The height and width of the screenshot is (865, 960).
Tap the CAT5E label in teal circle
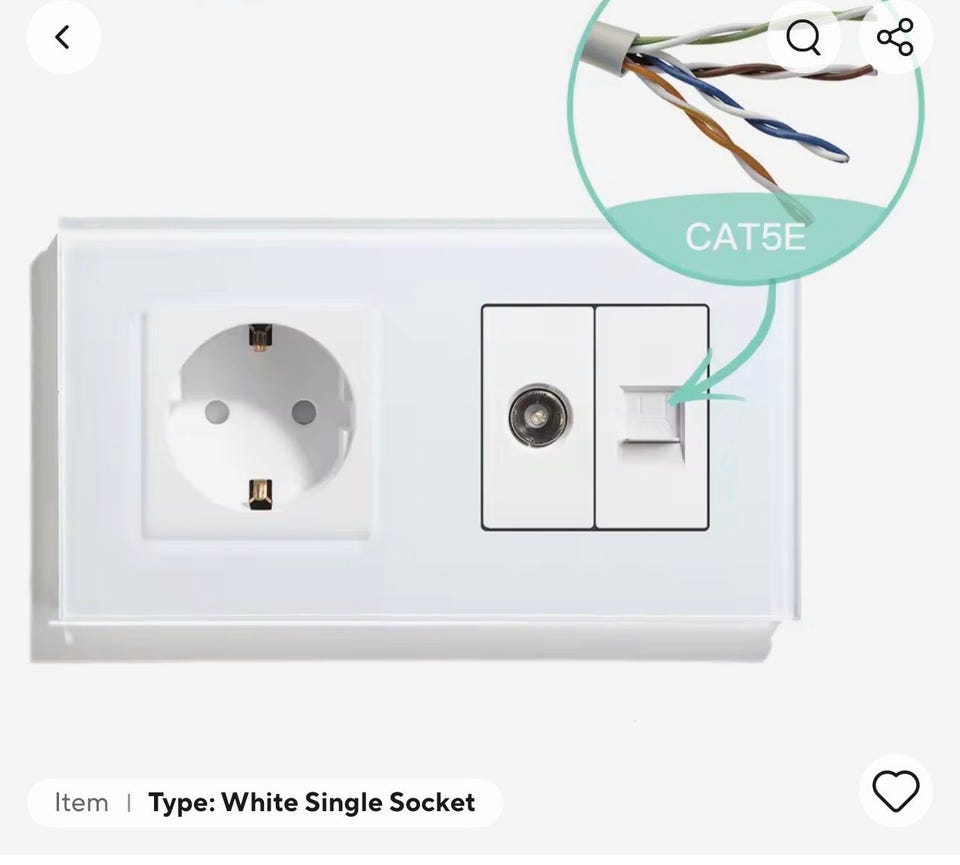coord(745,237)
